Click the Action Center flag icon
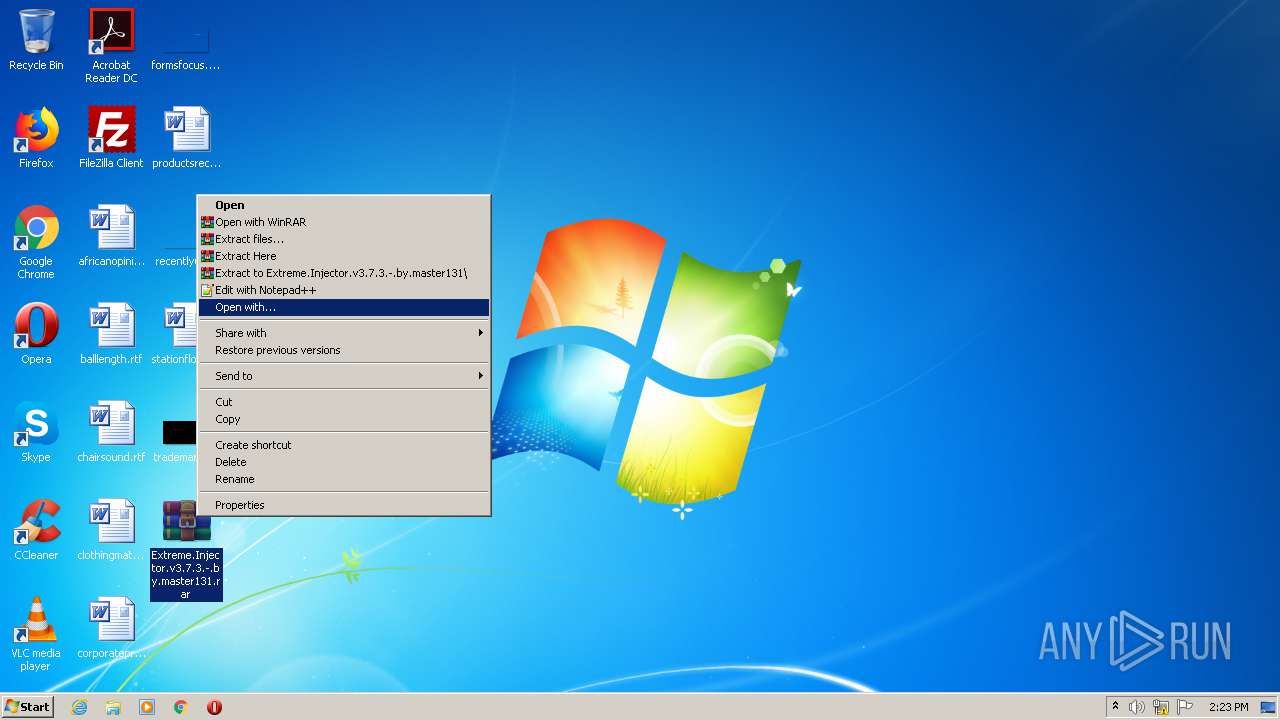 pyautogui.click(x=1185, y=707)
